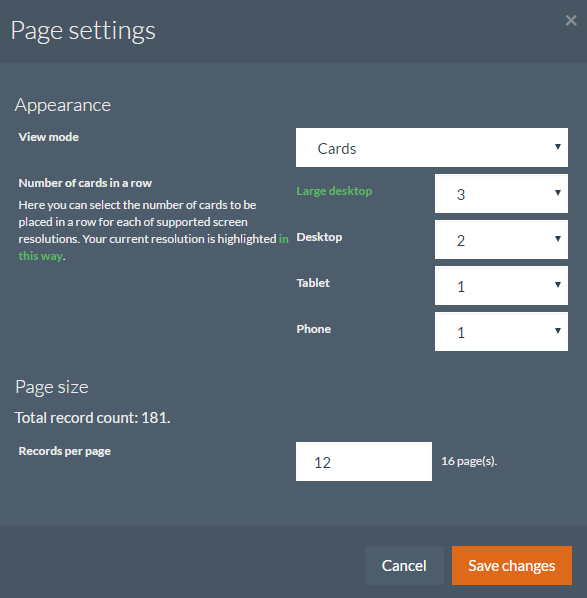Click the Phone dropdown arrow icon
The width and height of the screenshot is (587, 598).
[557, 331]
